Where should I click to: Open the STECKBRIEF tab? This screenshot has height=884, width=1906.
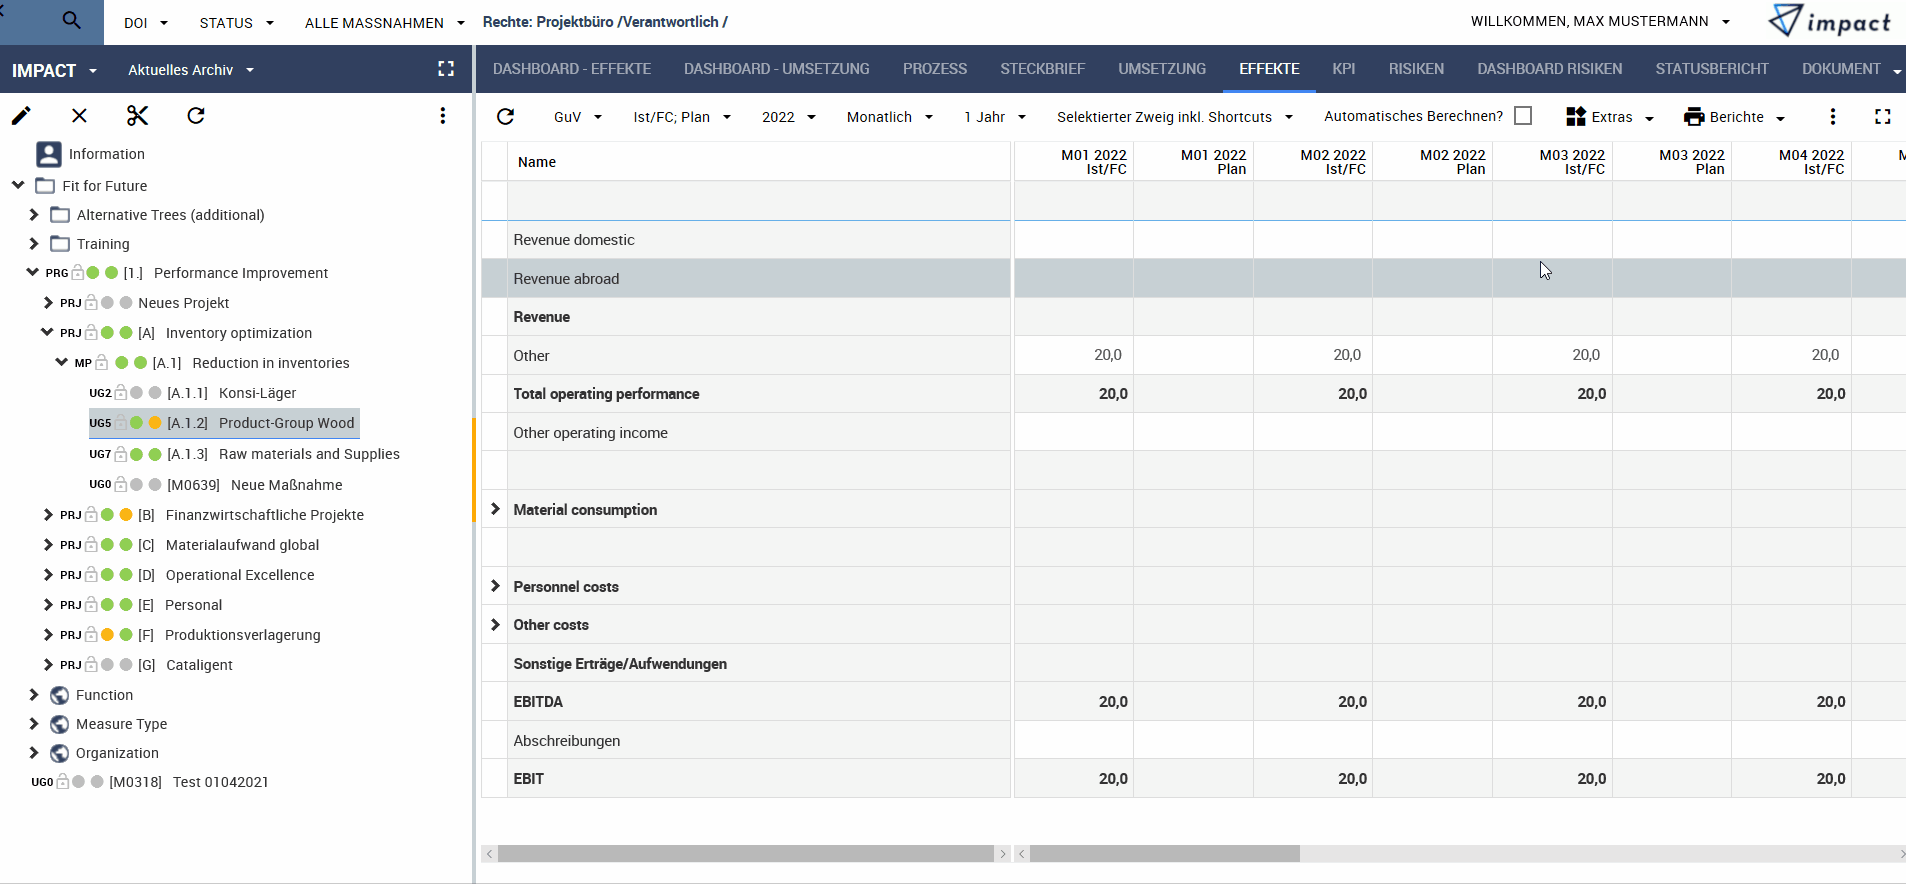[x=1042, y=69]
